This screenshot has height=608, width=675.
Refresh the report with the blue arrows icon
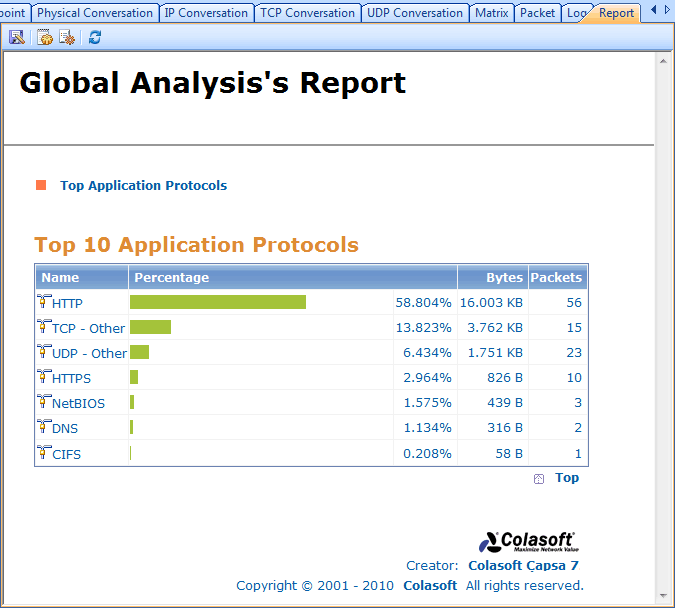tap(95, 37)
